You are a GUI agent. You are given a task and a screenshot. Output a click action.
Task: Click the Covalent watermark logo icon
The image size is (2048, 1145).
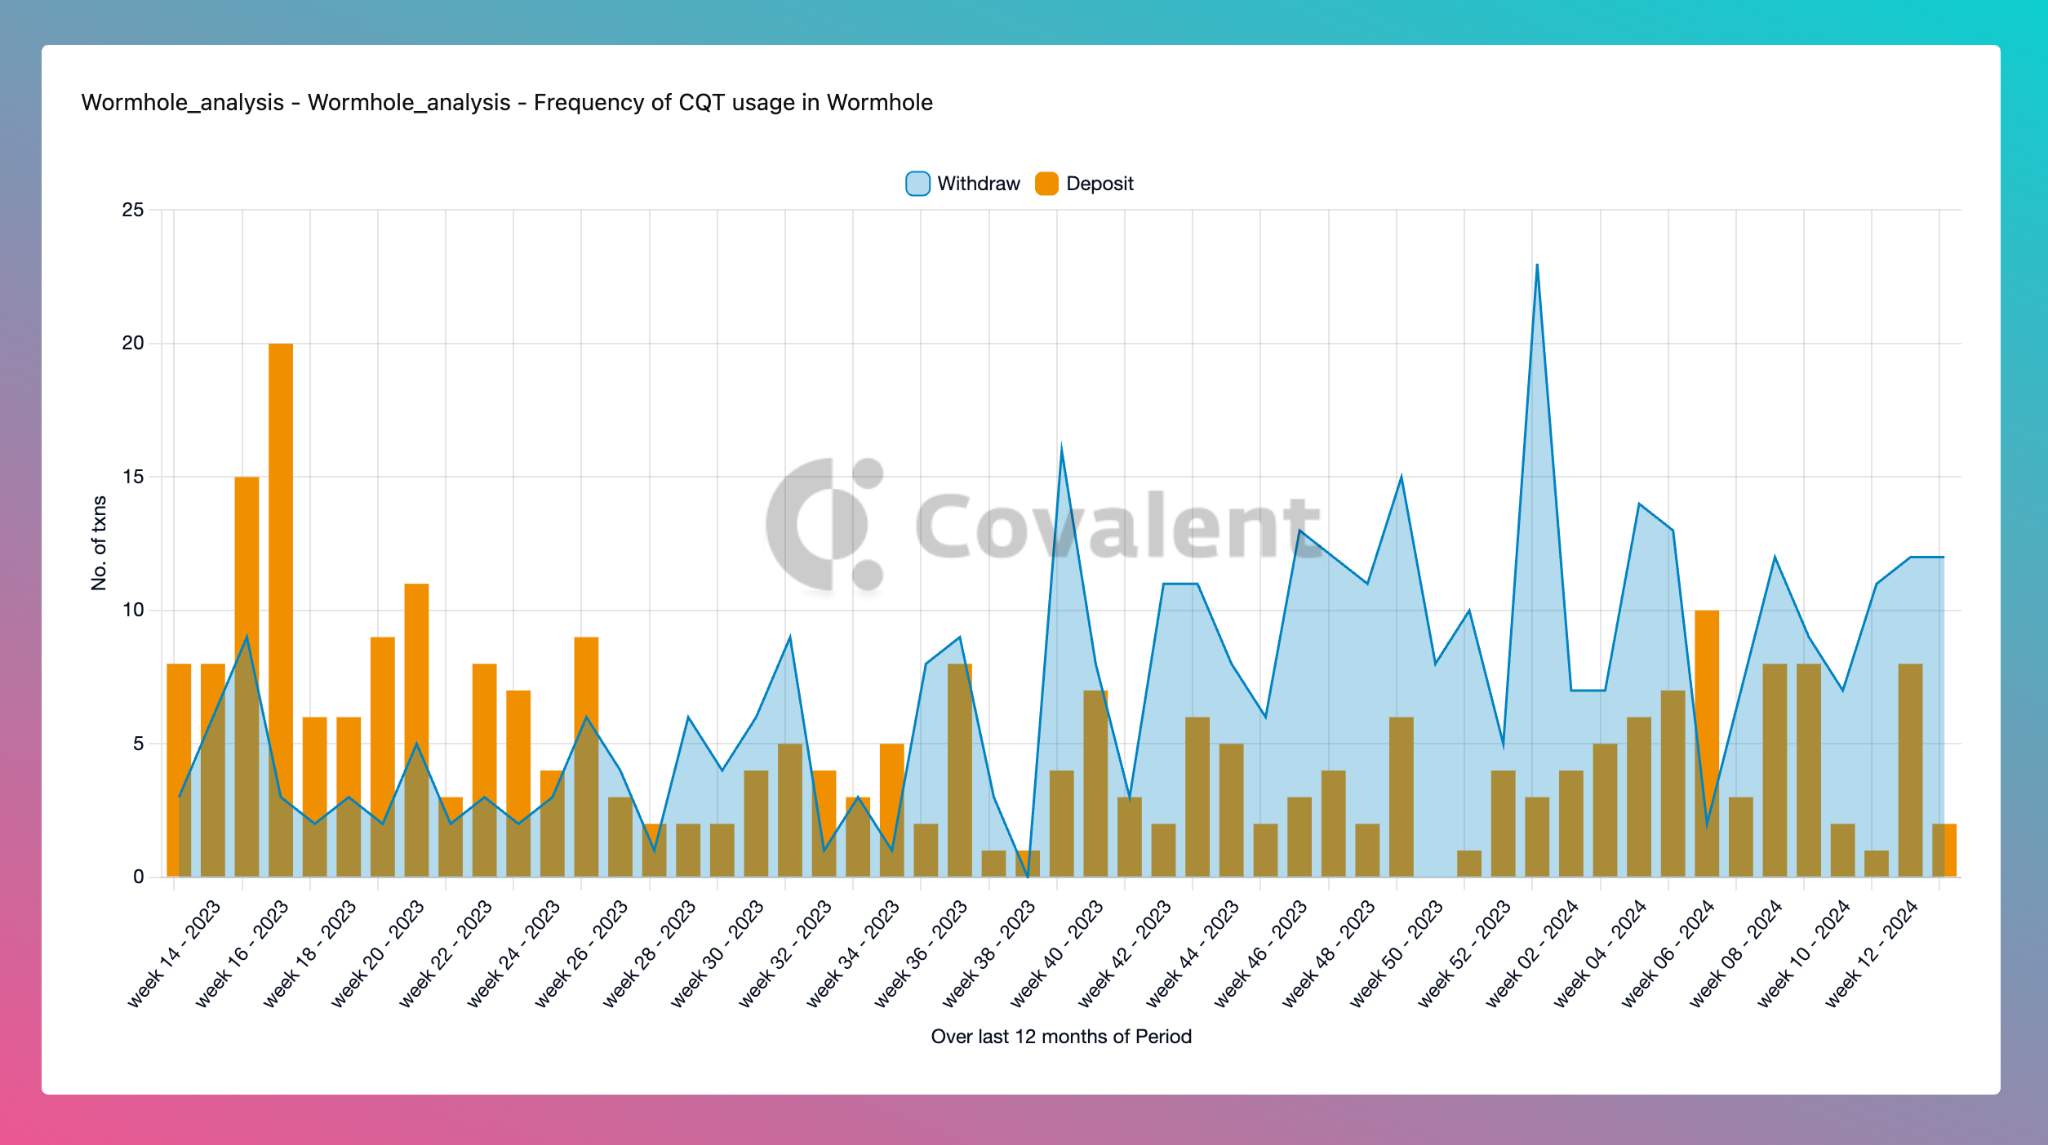point(825,524)
